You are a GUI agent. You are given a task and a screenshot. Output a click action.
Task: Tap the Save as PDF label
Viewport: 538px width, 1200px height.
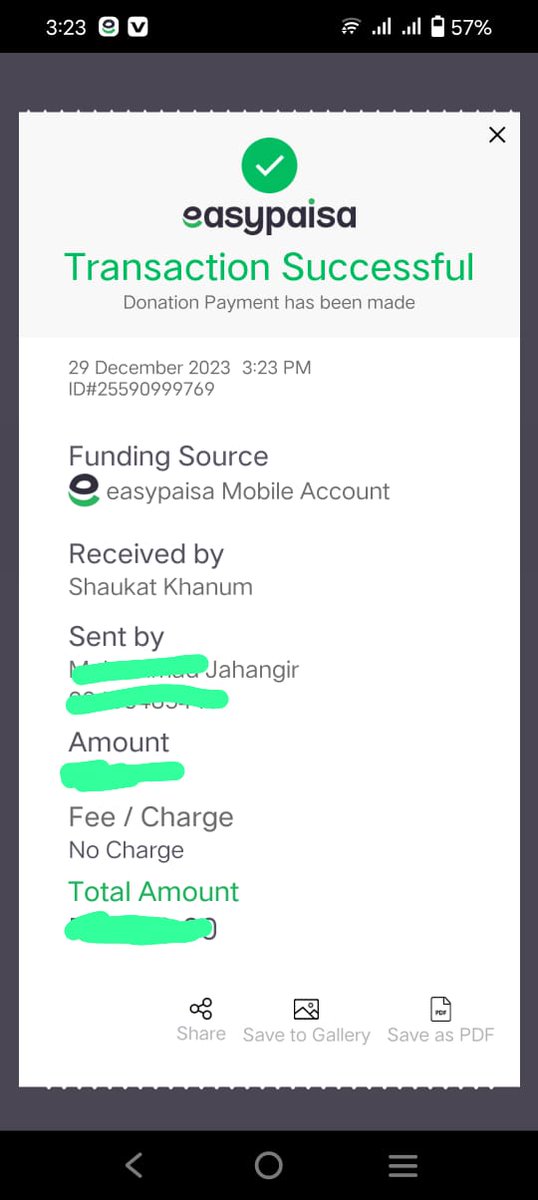point(441,1035)
